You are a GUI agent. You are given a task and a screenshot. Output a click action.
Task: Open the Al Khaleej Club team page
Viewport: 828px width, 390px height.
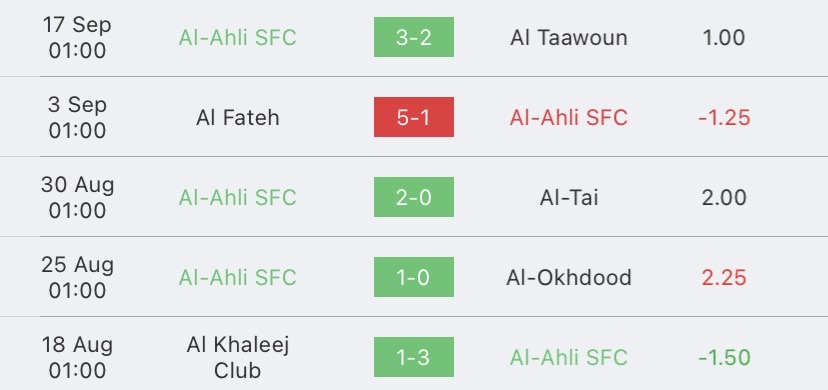(238, 357)
